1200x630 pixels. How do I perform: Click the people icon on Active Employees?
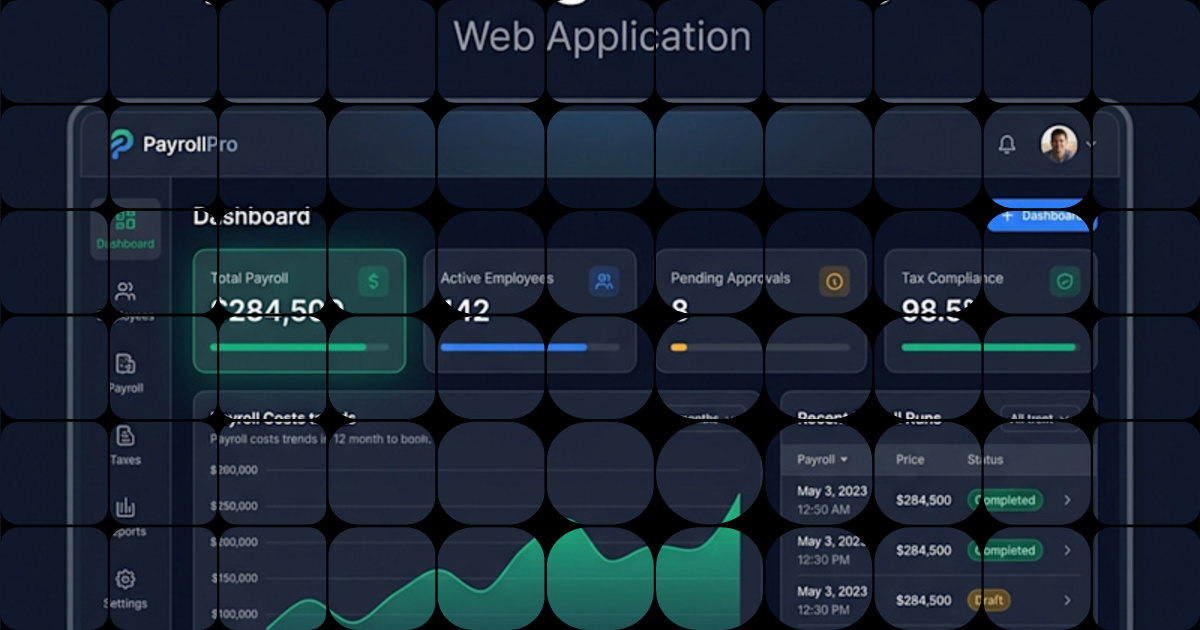coord(604,282)
